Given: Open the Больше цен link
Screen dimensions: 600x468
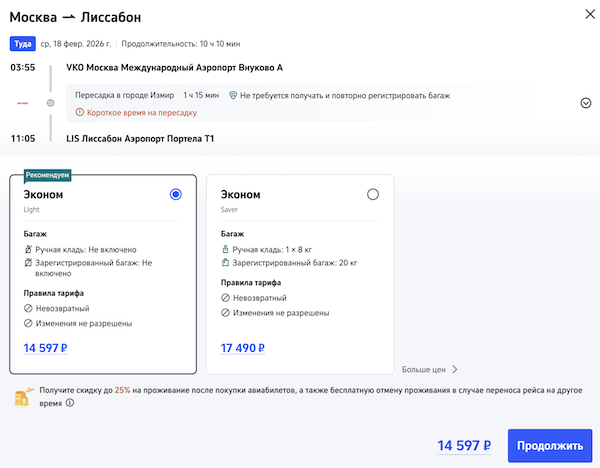Looking at the screenshot, I should (430, 368).
